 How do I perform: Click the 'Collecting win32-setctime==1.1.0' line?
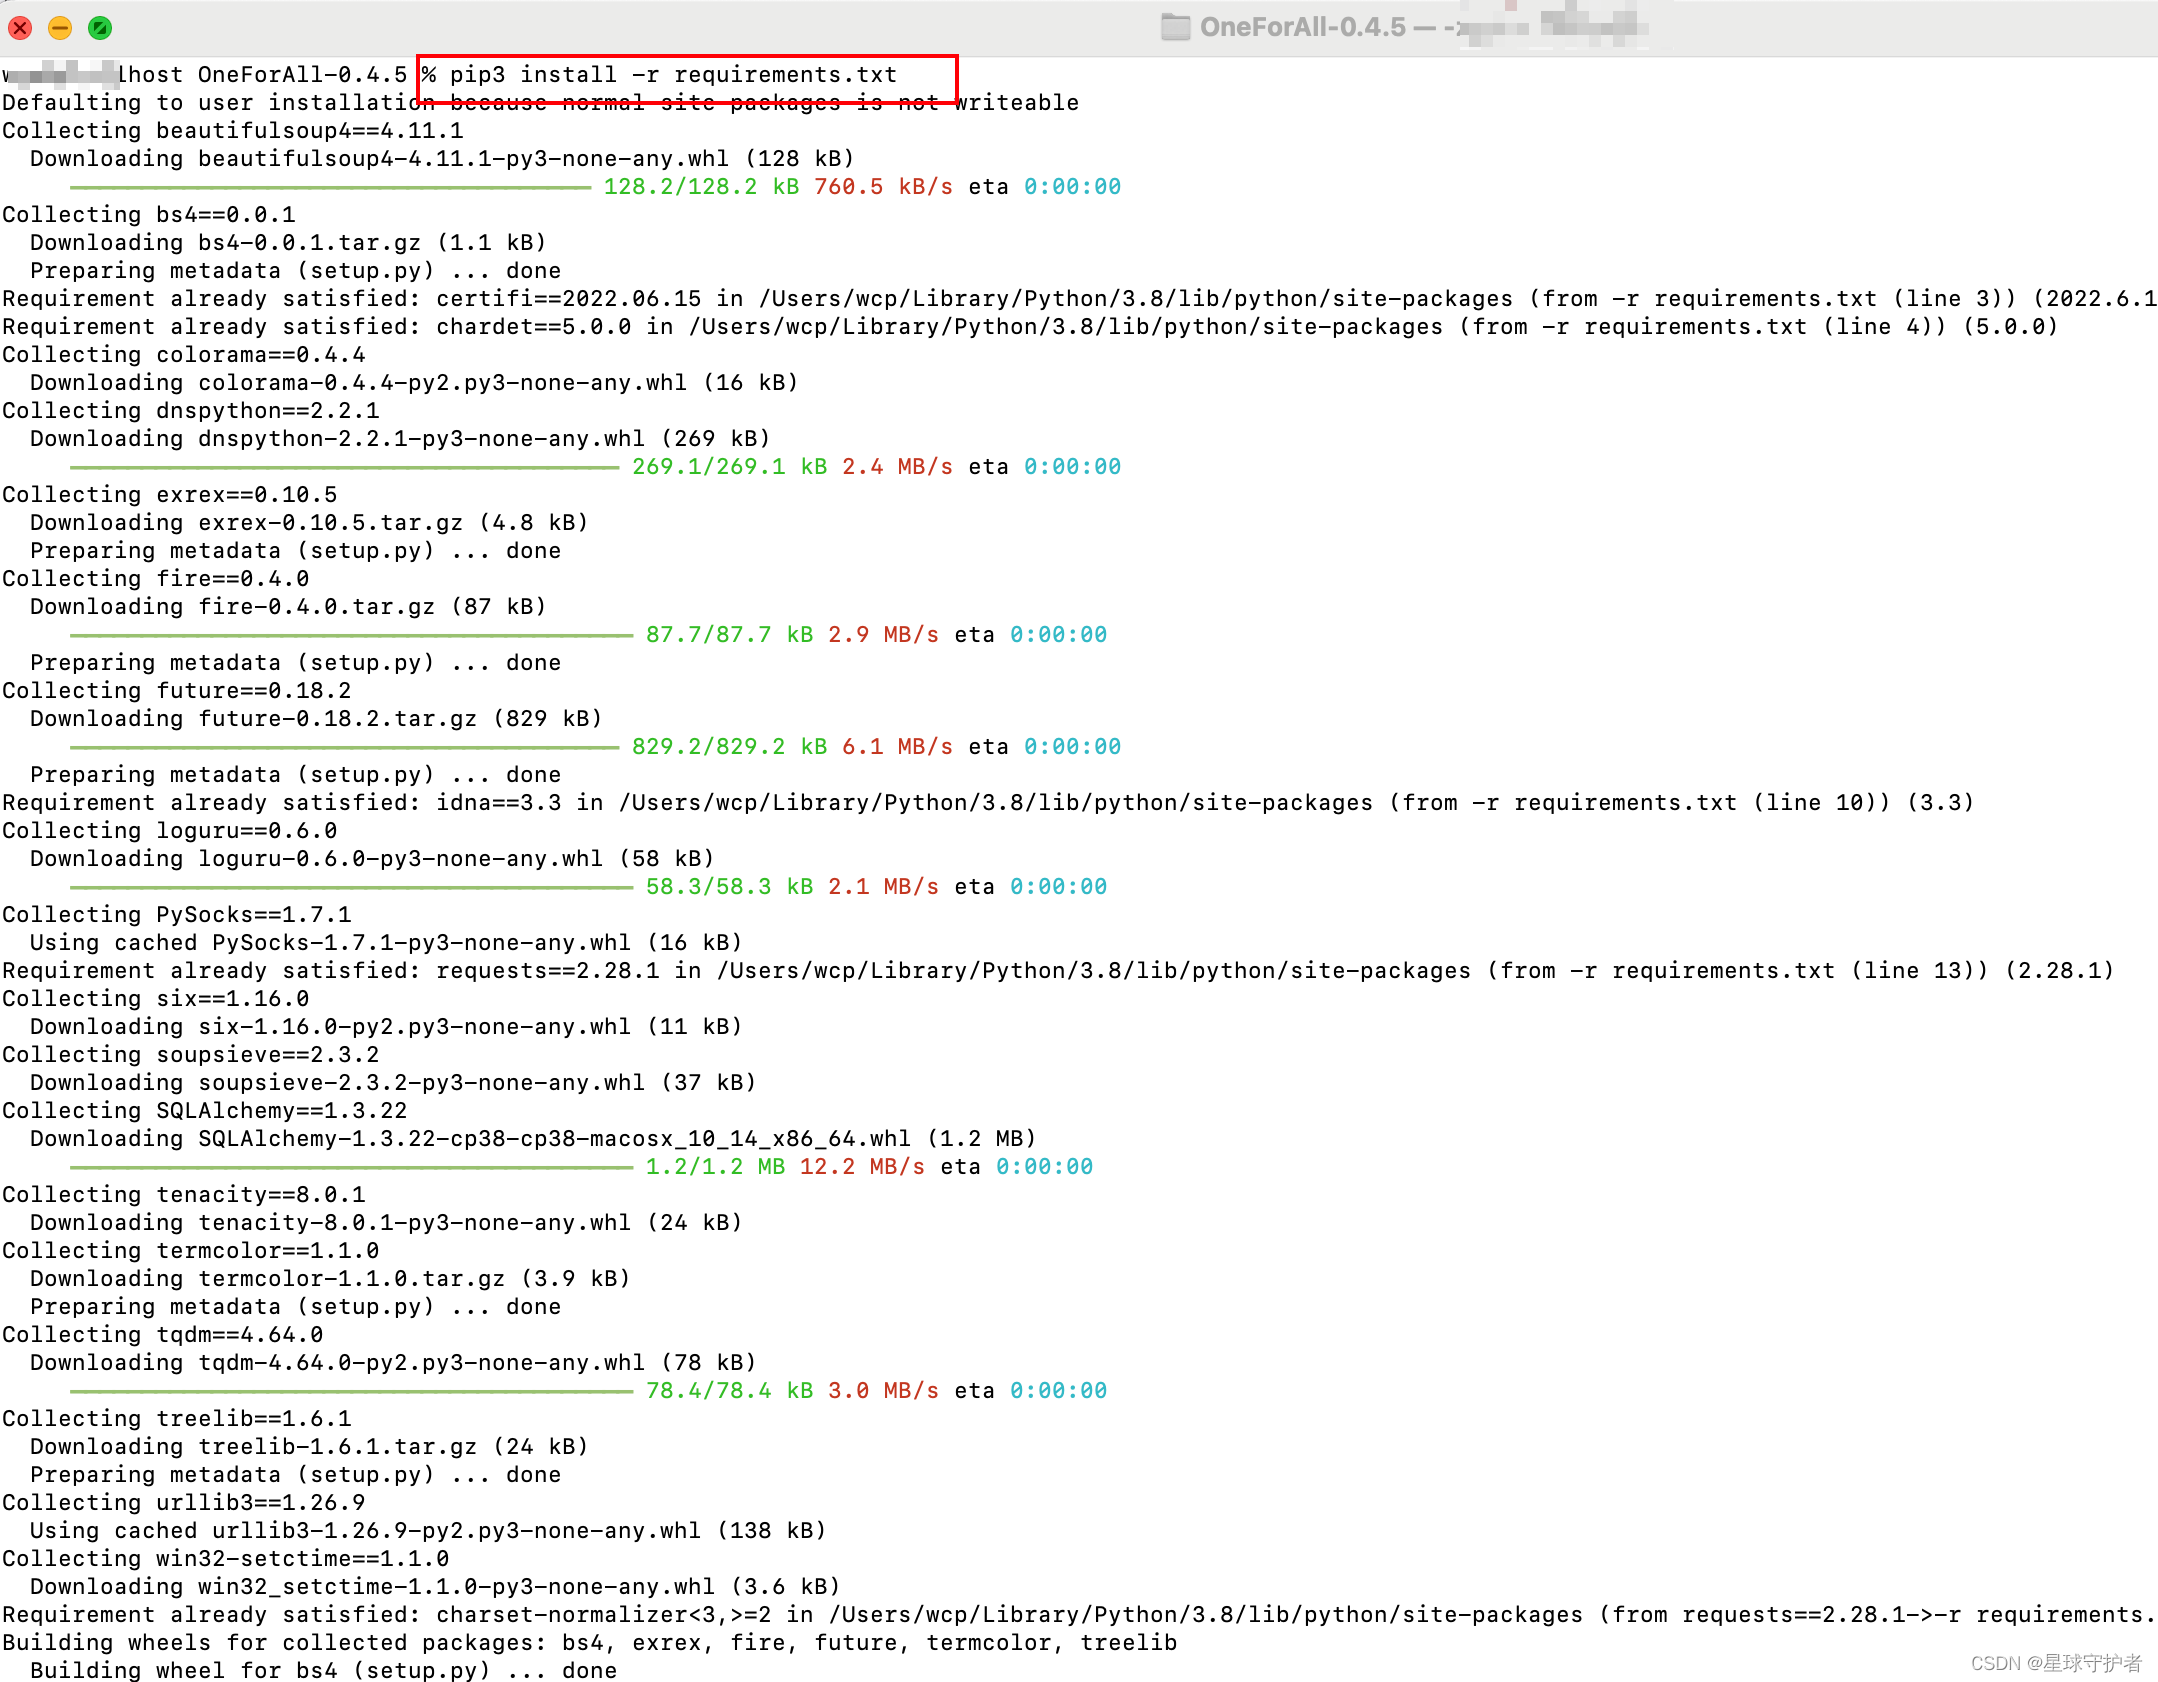point(226,1559)
